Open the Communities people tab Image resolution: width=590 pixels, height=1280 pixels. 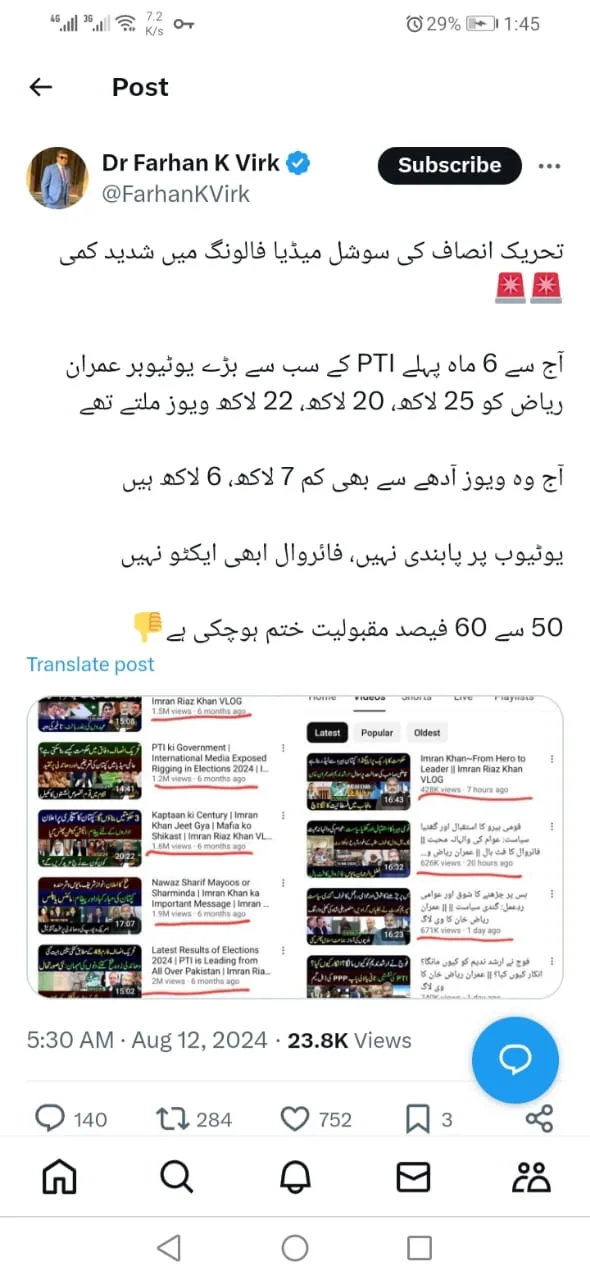[x=531, y=1178]
